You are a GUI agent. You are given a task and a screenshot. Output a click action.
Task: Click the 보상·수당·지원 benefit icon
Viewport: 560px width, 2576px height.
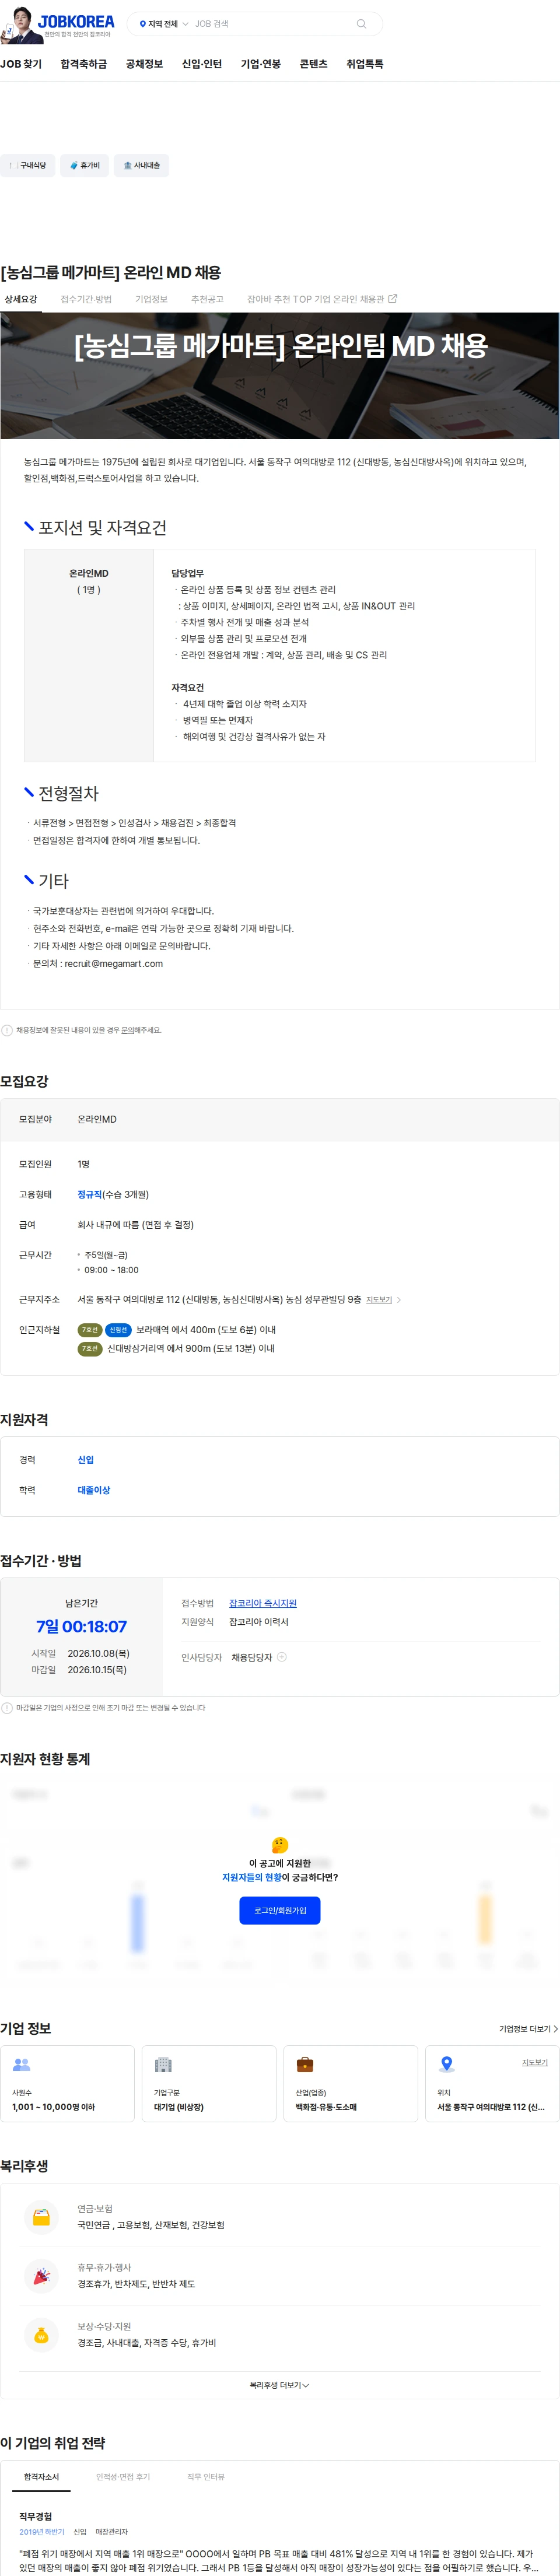41,2335
